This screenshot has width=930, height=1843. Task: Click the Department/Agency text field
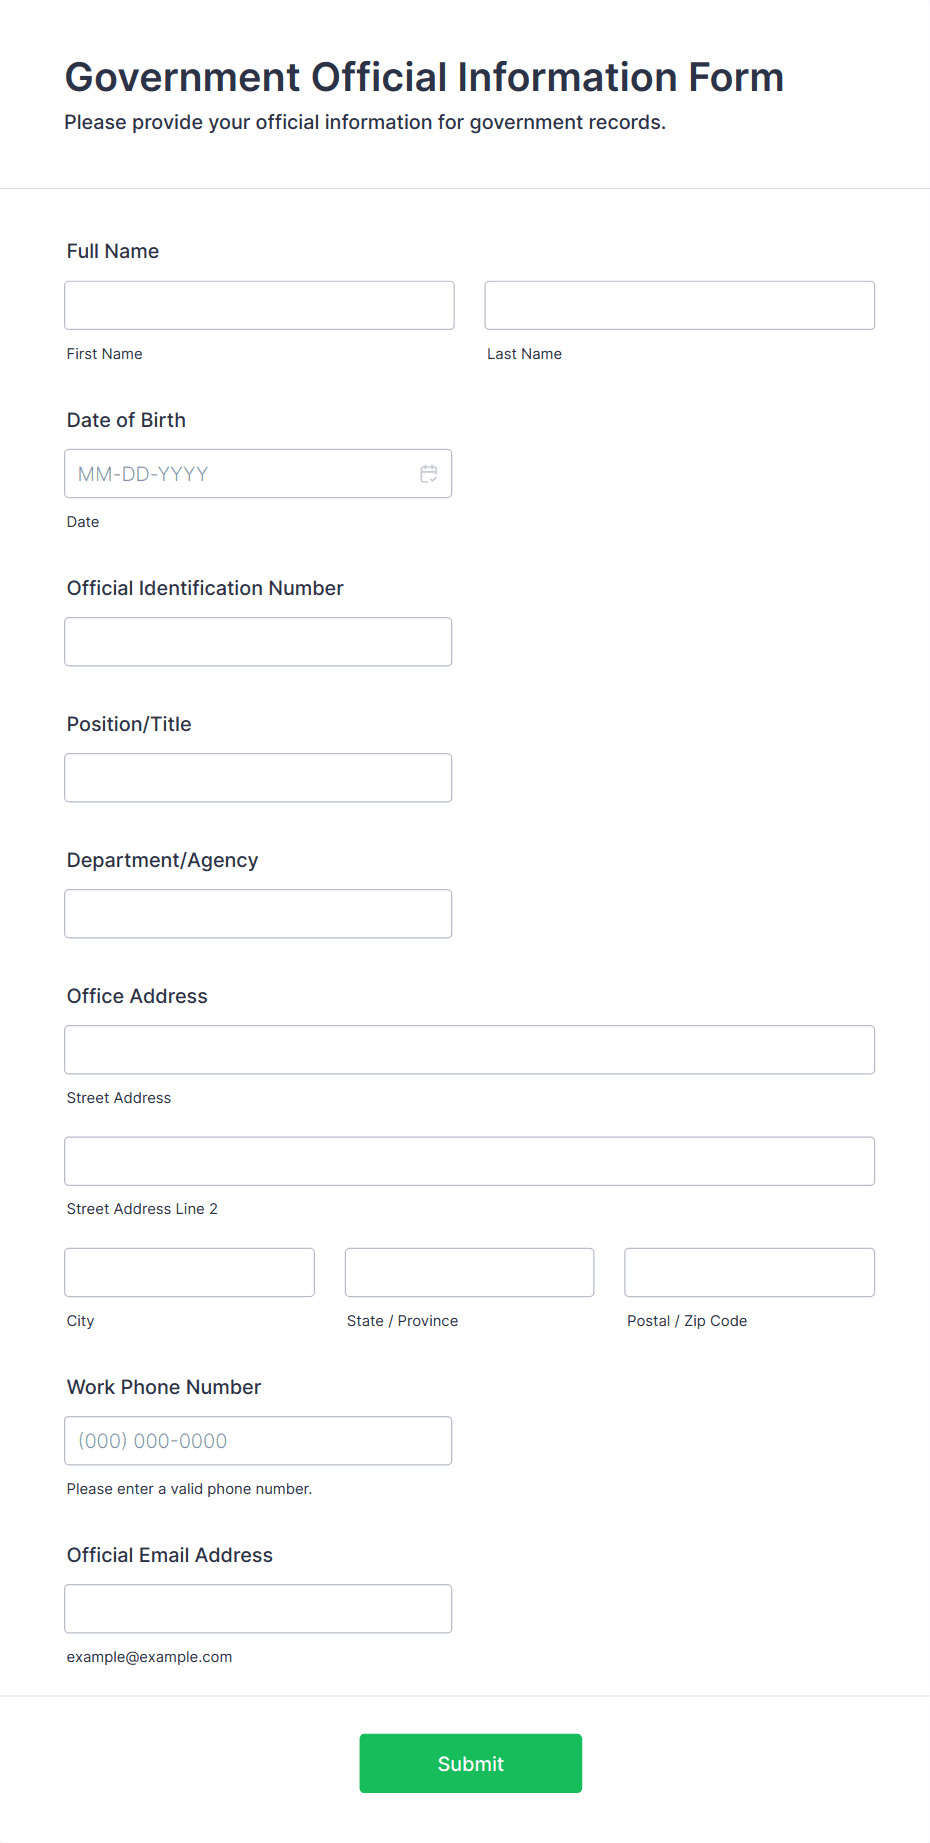[258, 914]
